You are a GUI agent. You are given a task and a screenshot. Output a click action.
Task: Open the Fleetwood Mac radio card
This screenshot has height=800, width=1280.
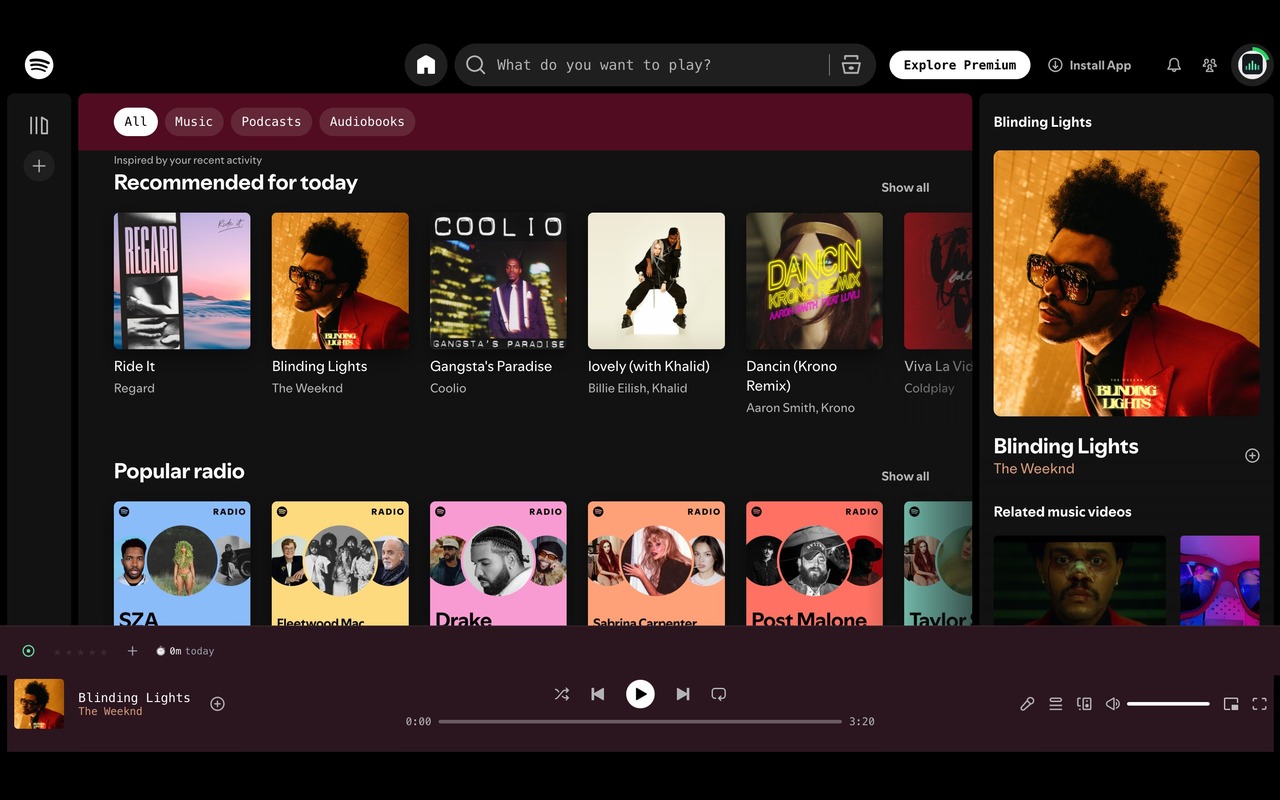click(340, 564)
